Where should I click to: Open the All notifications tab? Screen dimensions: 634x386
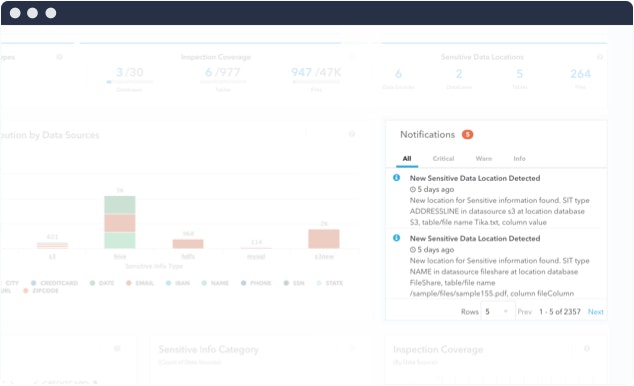407,158
